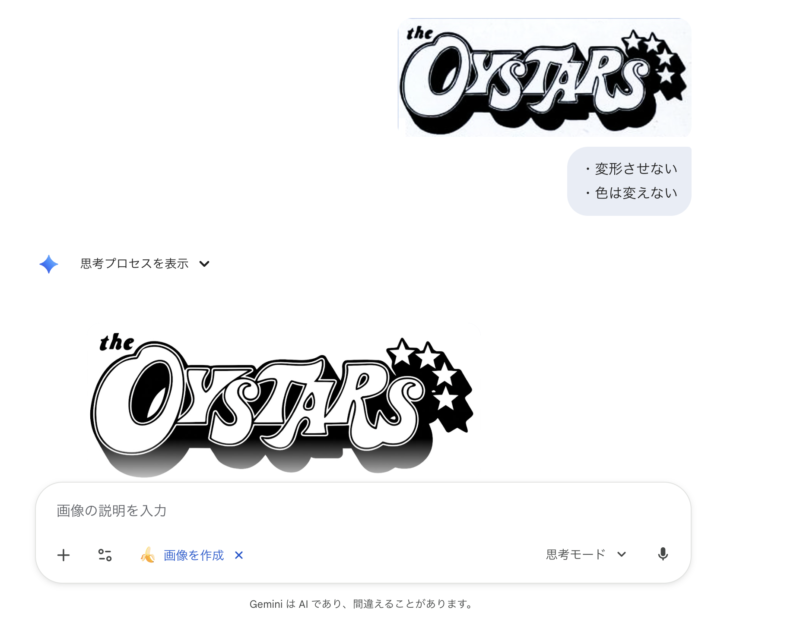Click the Gemini AI disclaimer text
800x619 pixels.
(x=361, y=604)
